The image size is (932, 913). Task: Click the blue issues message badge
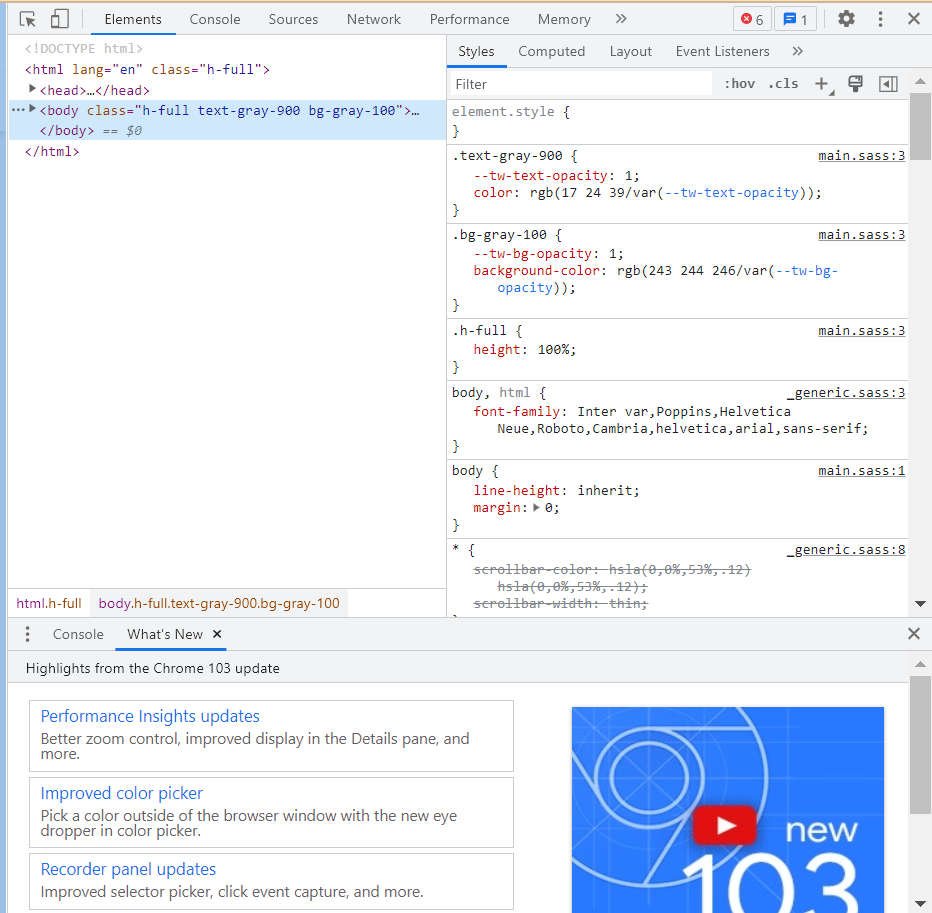796,19
